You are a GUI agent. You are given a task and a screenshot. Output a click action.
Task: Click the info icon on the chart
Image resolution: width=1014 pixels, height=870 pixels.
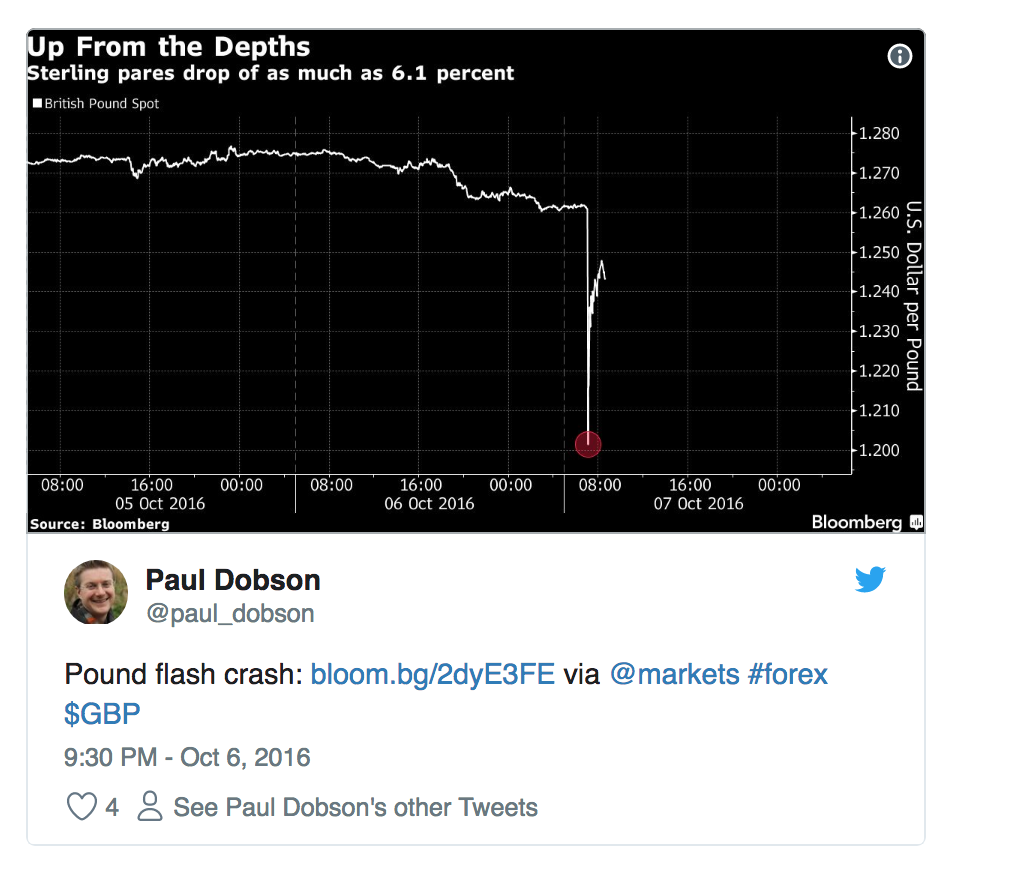[900, 56]
